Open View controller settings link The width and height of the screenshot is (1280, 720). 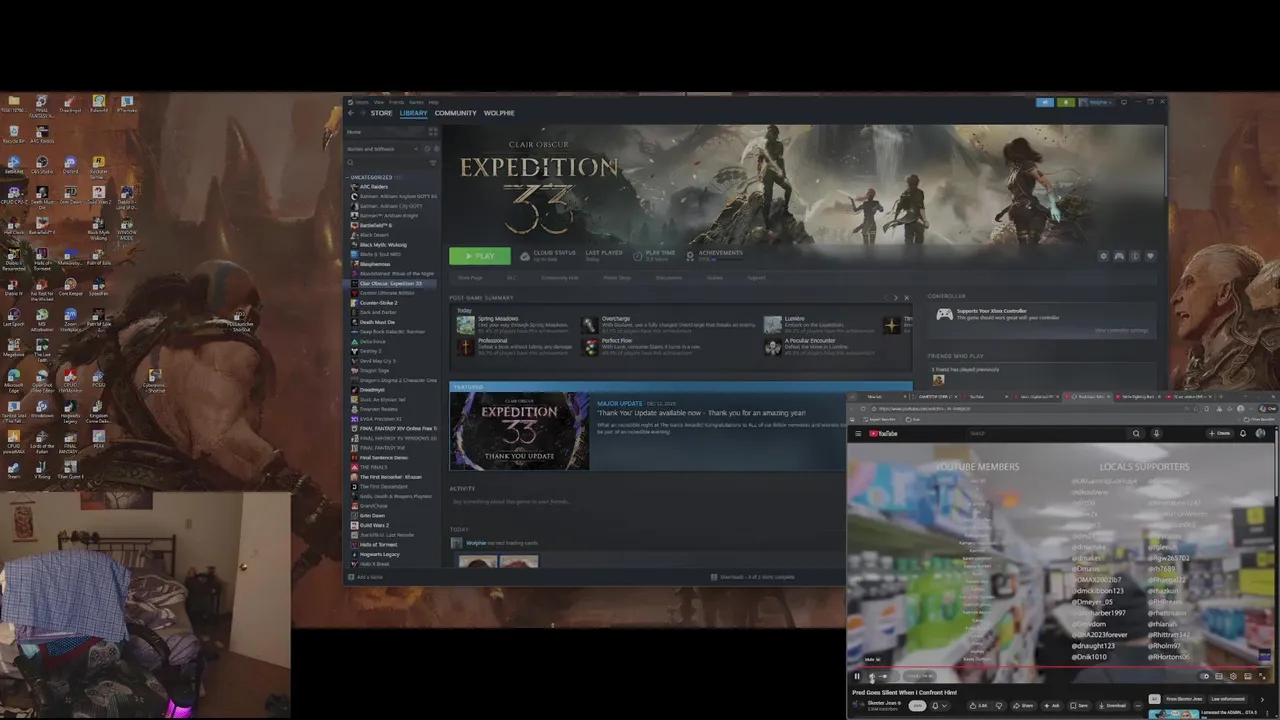click(1121, 330)
